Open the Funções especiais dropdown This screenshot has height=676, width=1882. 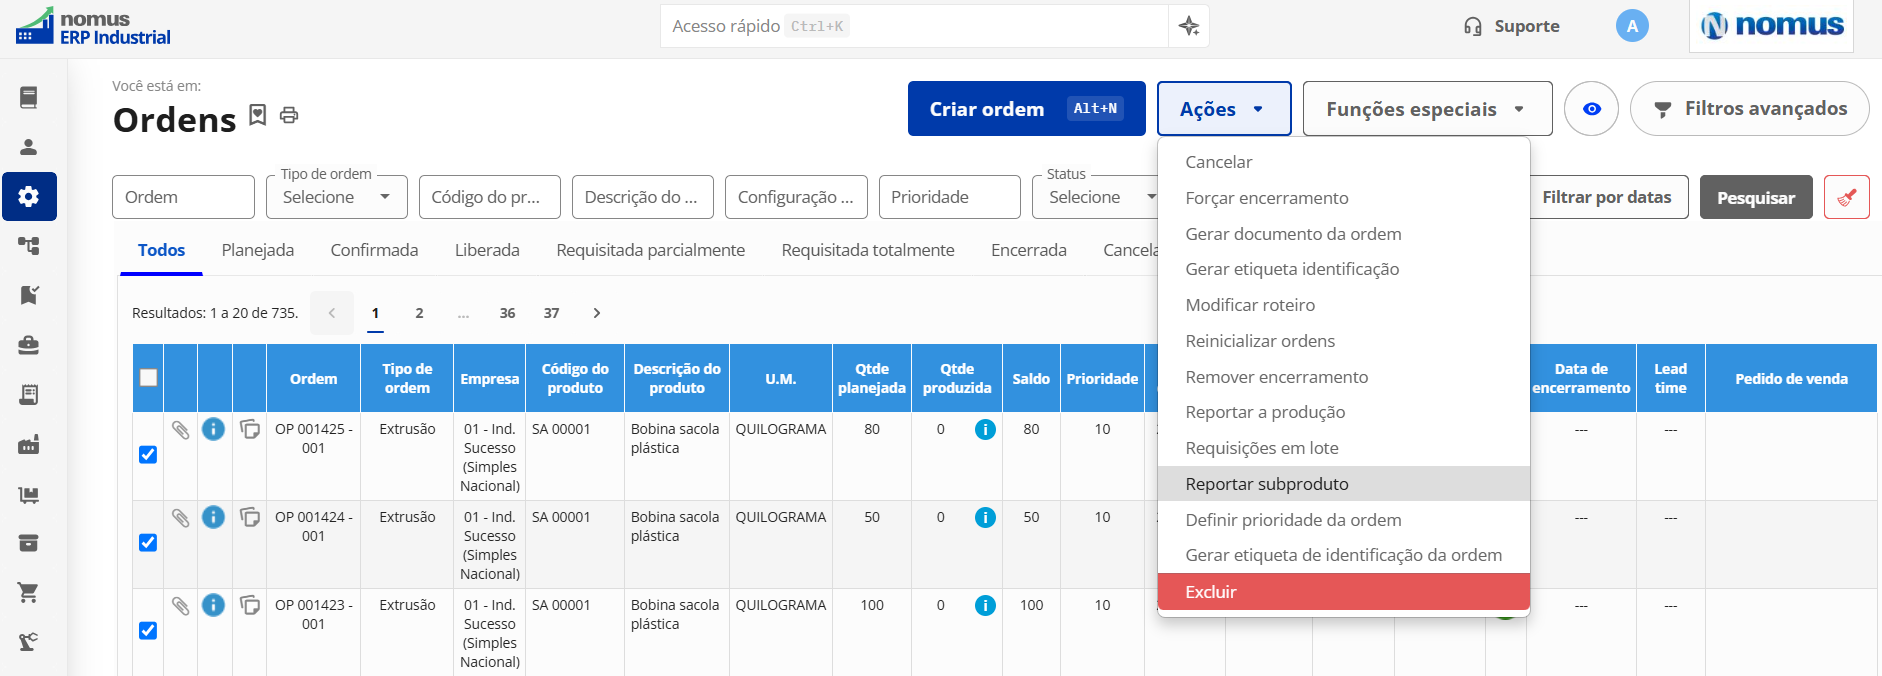click(x=1427, y=109)
